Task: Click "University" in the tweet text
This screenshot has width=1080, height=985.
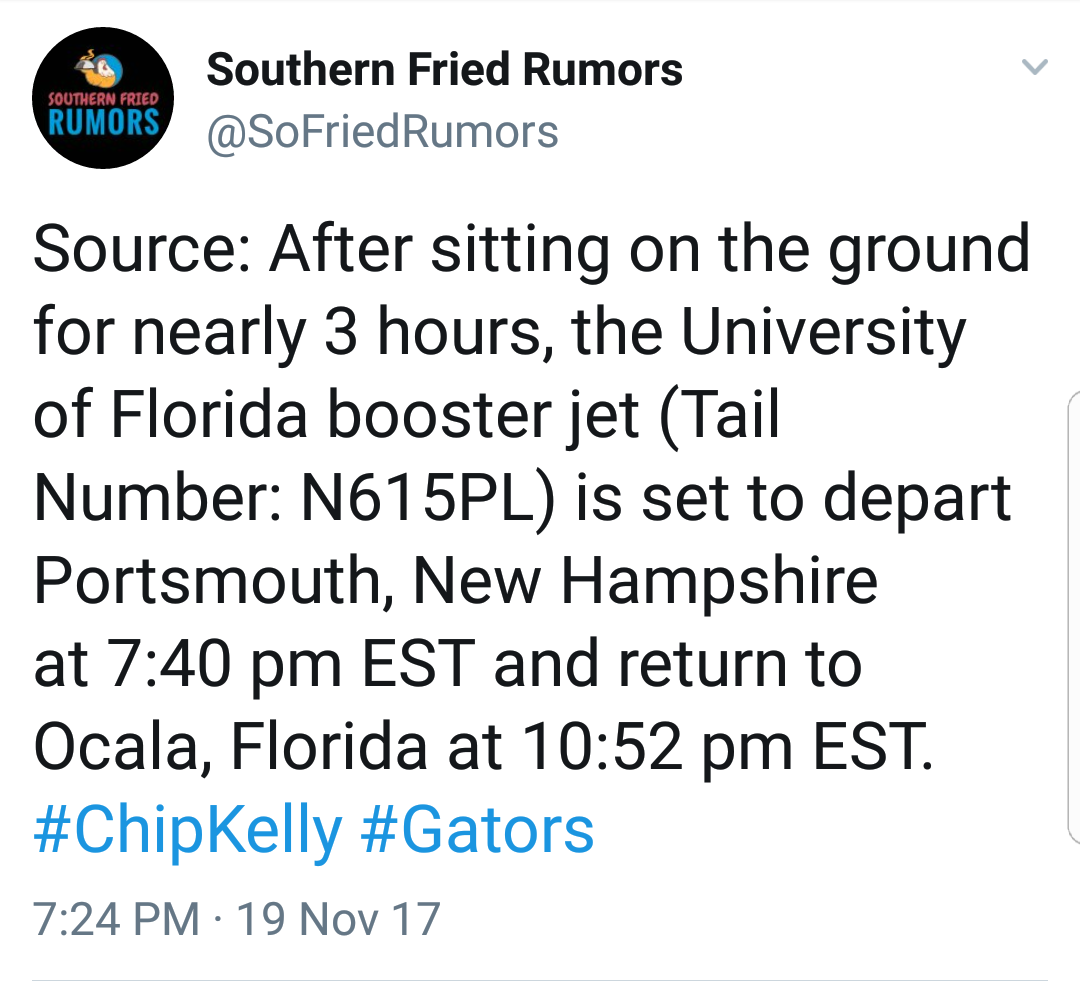Action: [823, 333]
